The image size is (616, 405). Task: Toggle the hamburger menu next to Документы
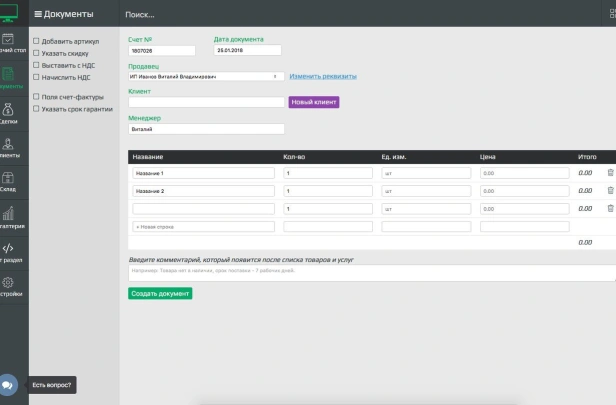[37, 15]
